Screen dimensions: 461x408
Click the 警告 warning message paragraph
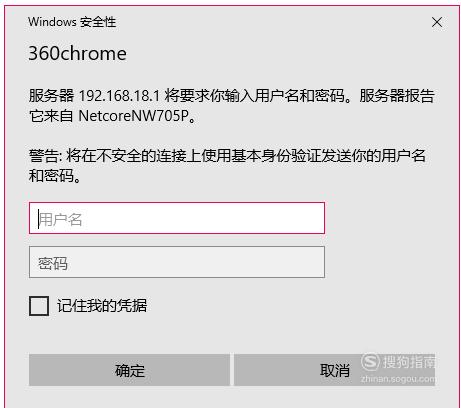coord(227,166)
